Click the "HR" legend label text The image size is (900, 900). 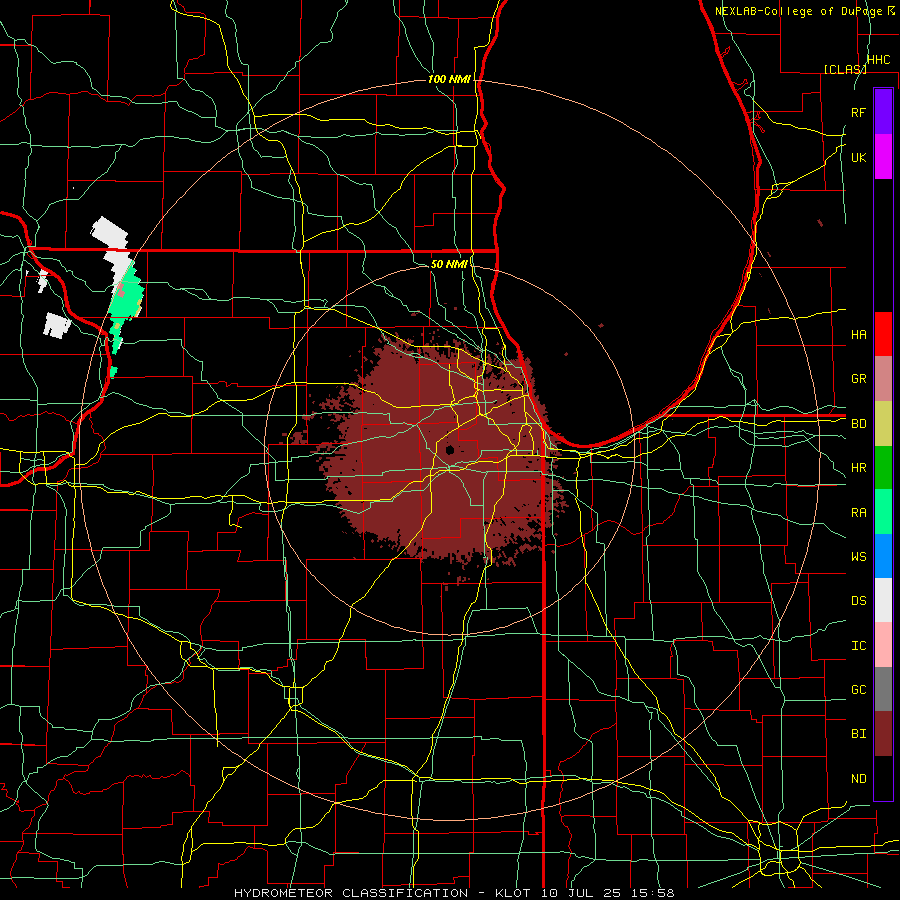(858, 468)
